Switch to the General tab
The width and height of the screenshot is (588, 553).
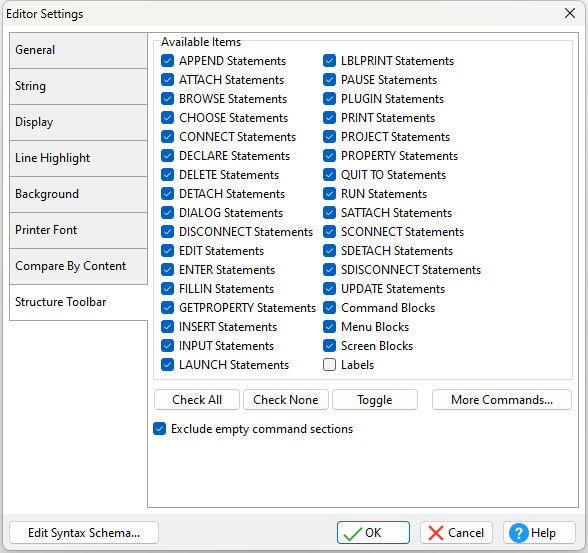[x=78, y=50]
